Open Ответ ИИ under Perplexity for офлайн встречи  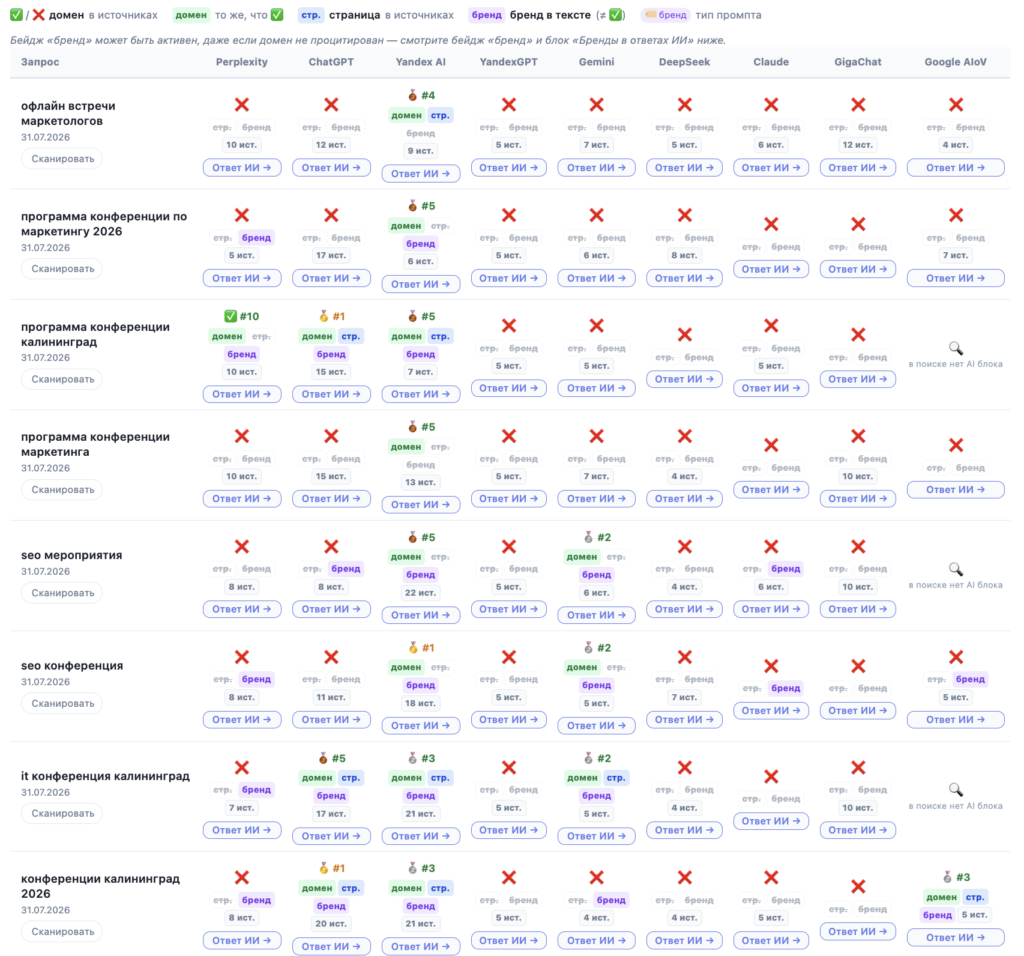tap(242, 168)
